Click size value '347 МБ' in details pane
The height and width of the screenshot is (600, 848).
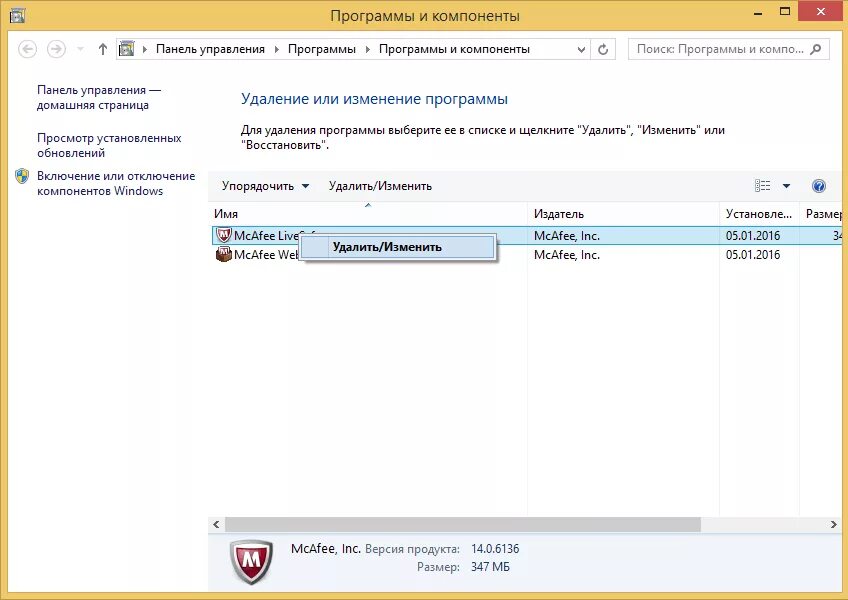click(490, 567)
